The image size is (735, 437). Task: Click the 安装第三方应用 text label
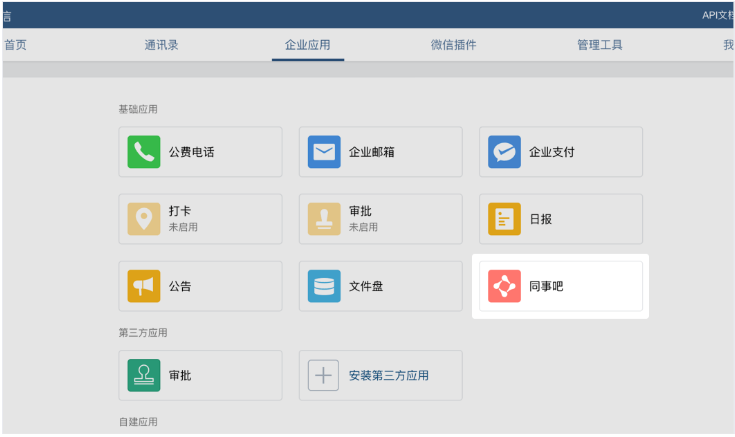[389, 376]
